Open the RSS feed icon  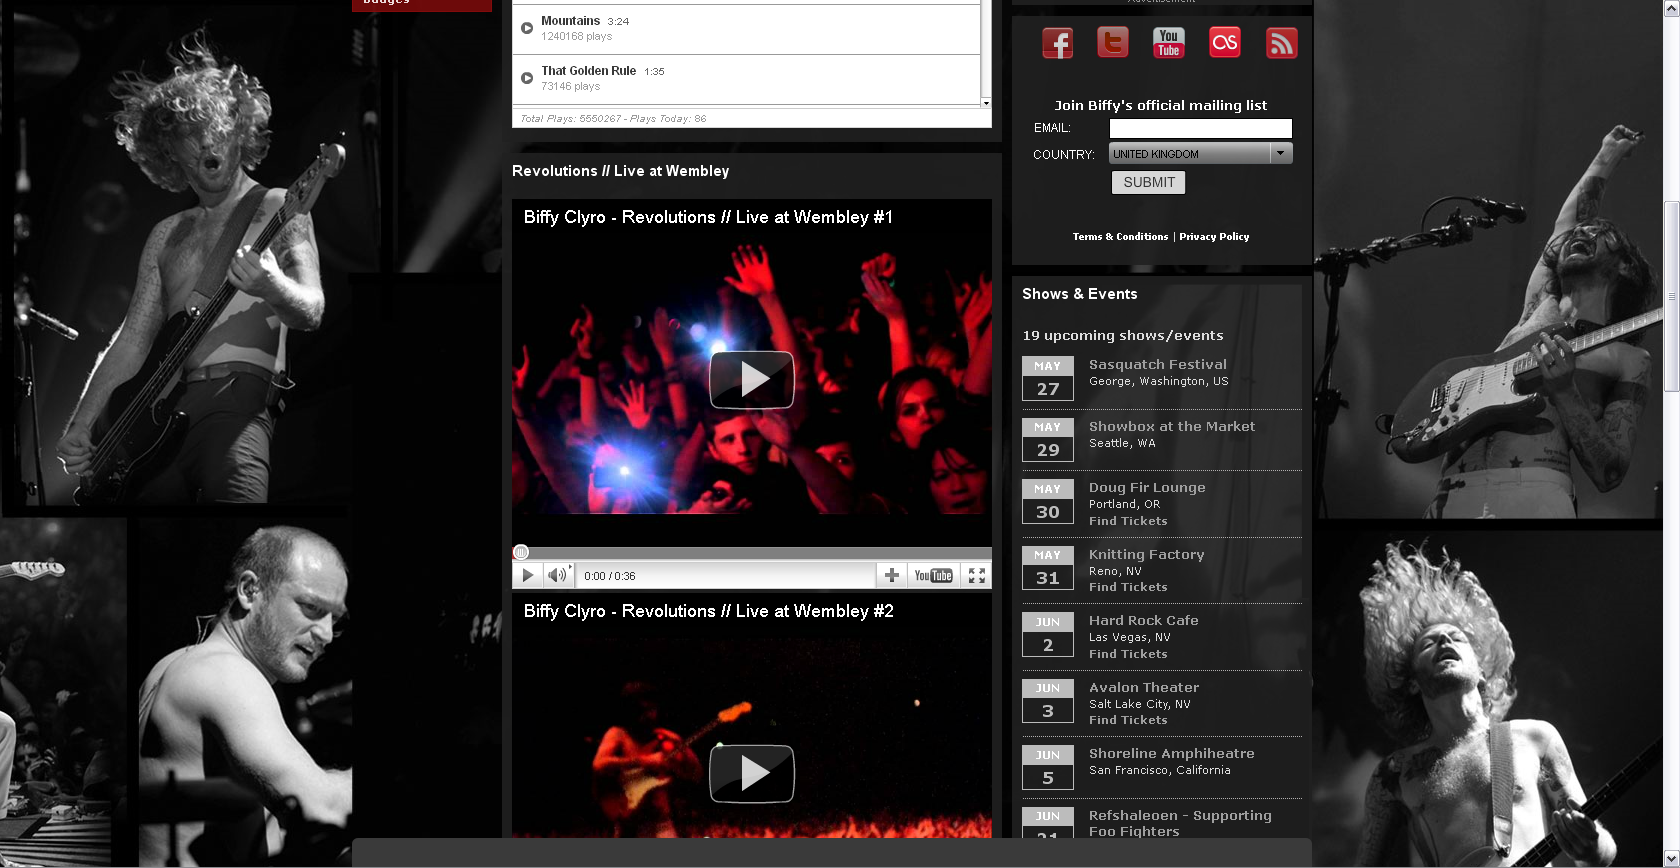pyautogui.click(x=1281, y=43)
